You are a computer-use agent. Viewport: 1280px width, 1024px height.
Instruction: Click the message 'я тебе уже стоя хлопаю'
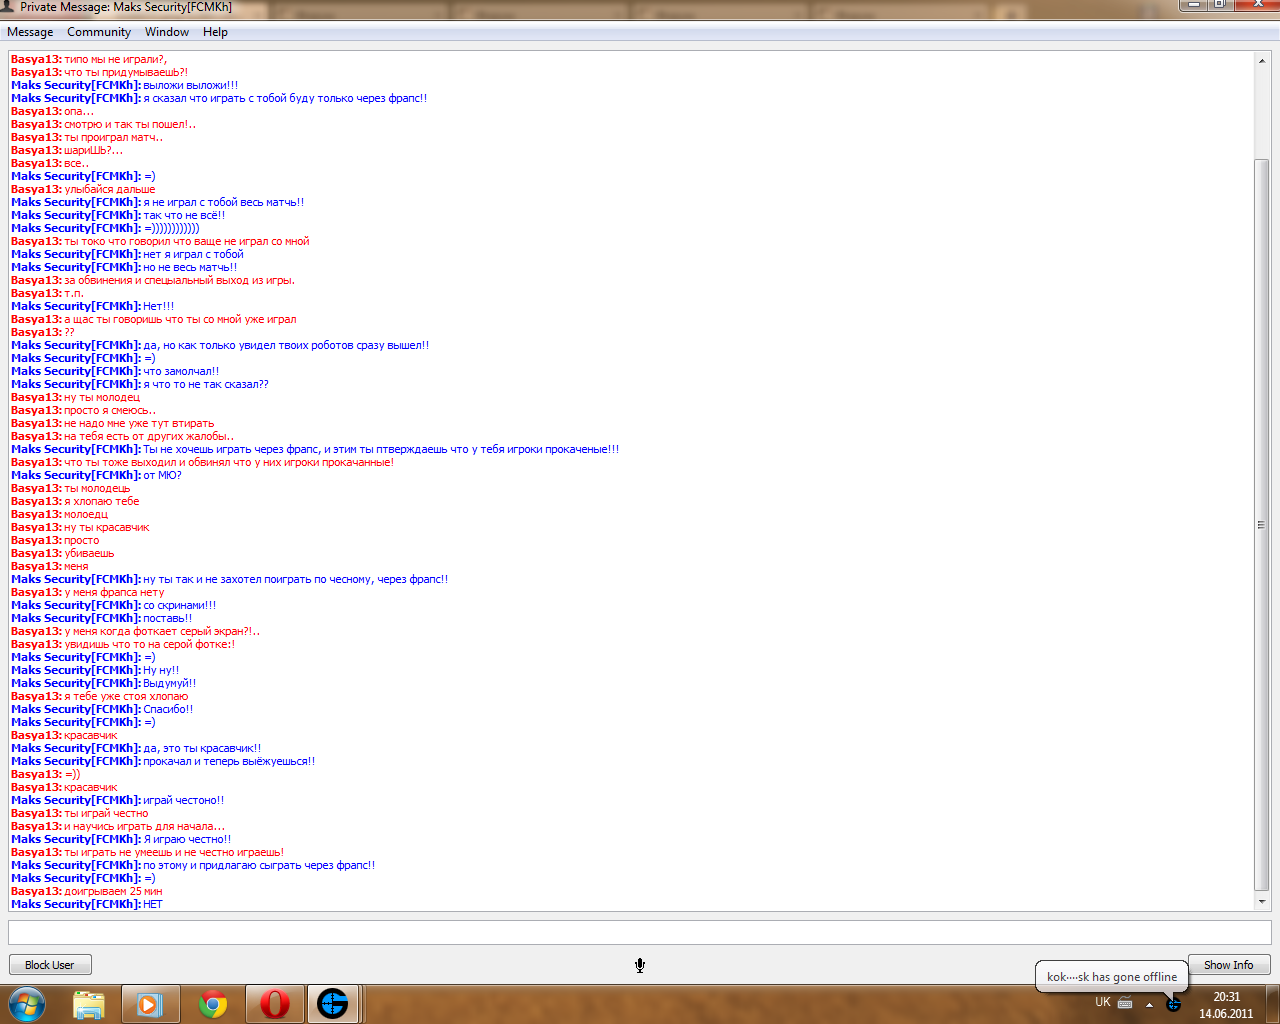click(x=126, y=696)
